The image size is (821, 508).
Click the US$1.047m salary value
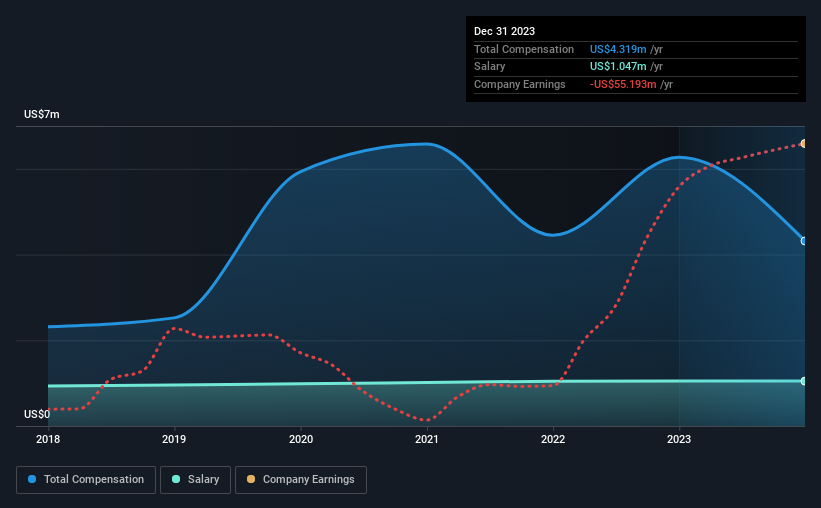618,67
